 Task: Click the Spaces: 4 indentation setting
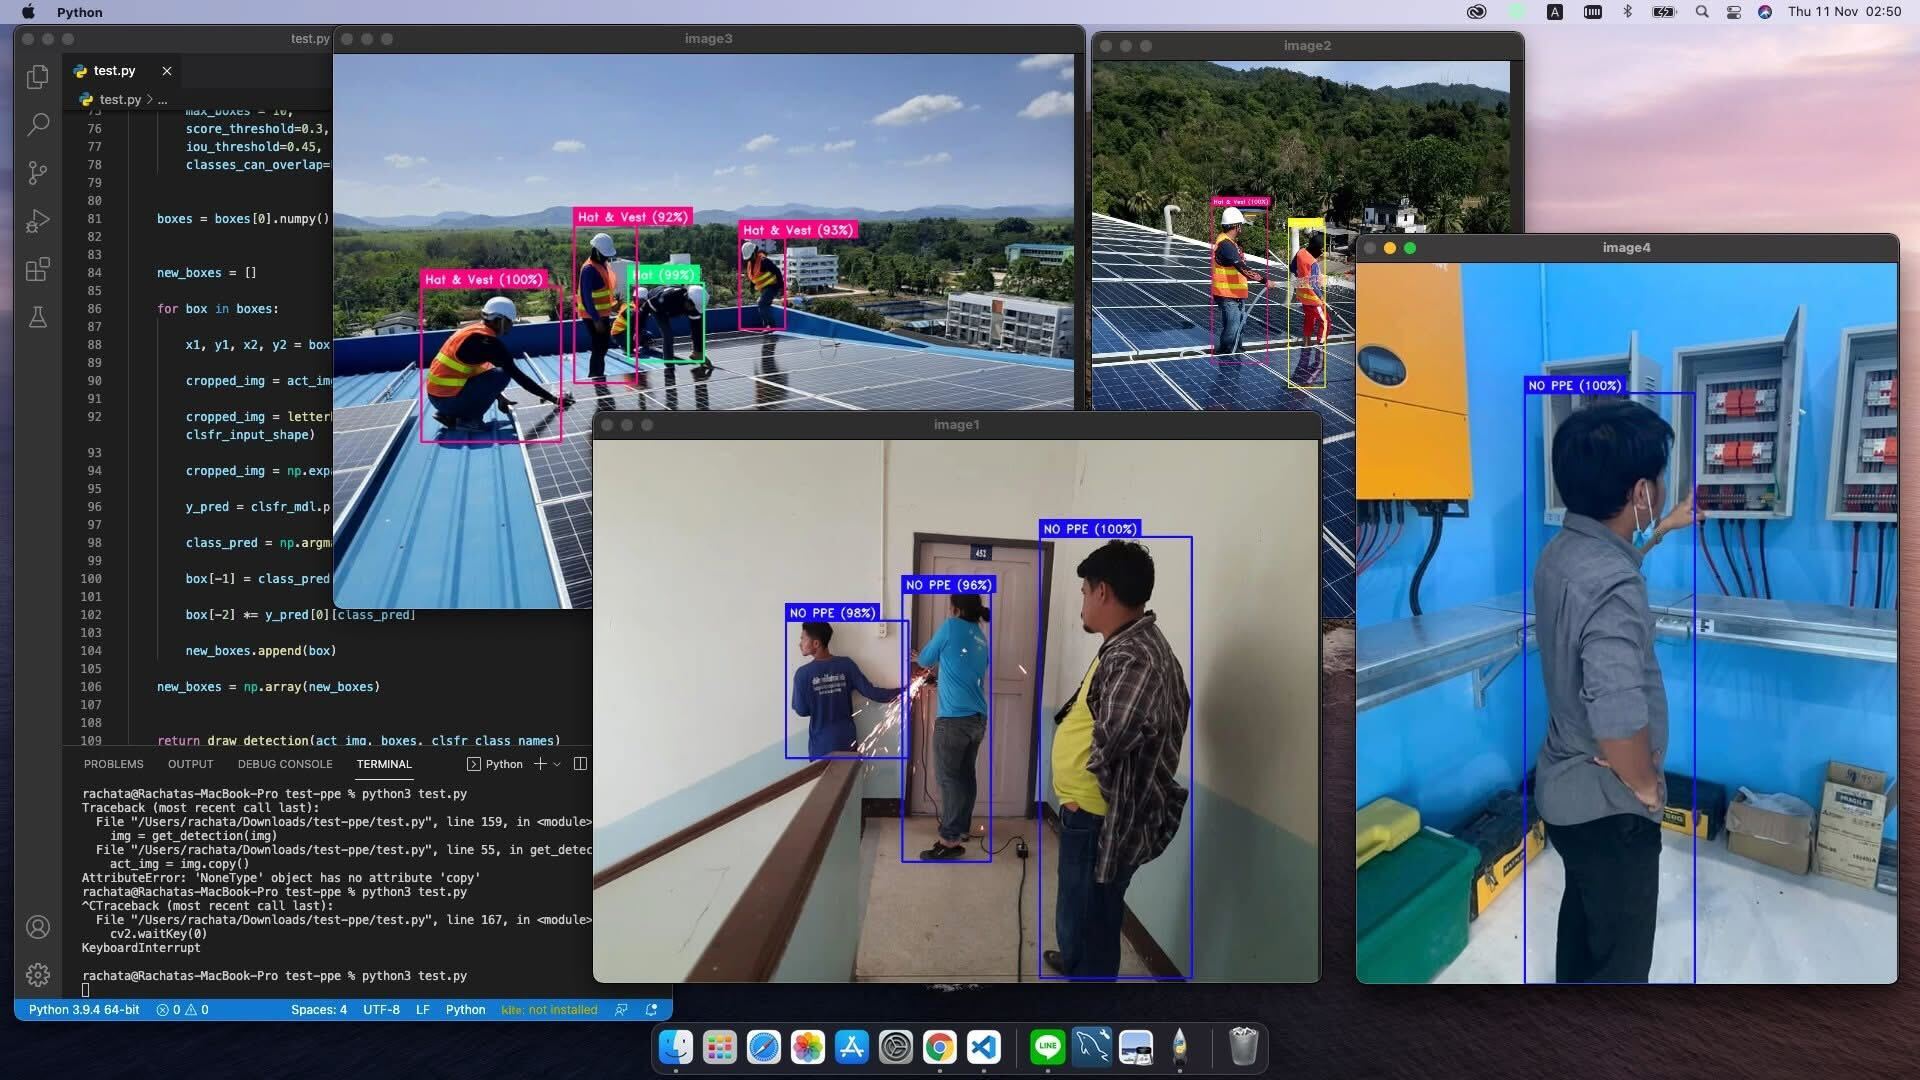[319, 1010]
